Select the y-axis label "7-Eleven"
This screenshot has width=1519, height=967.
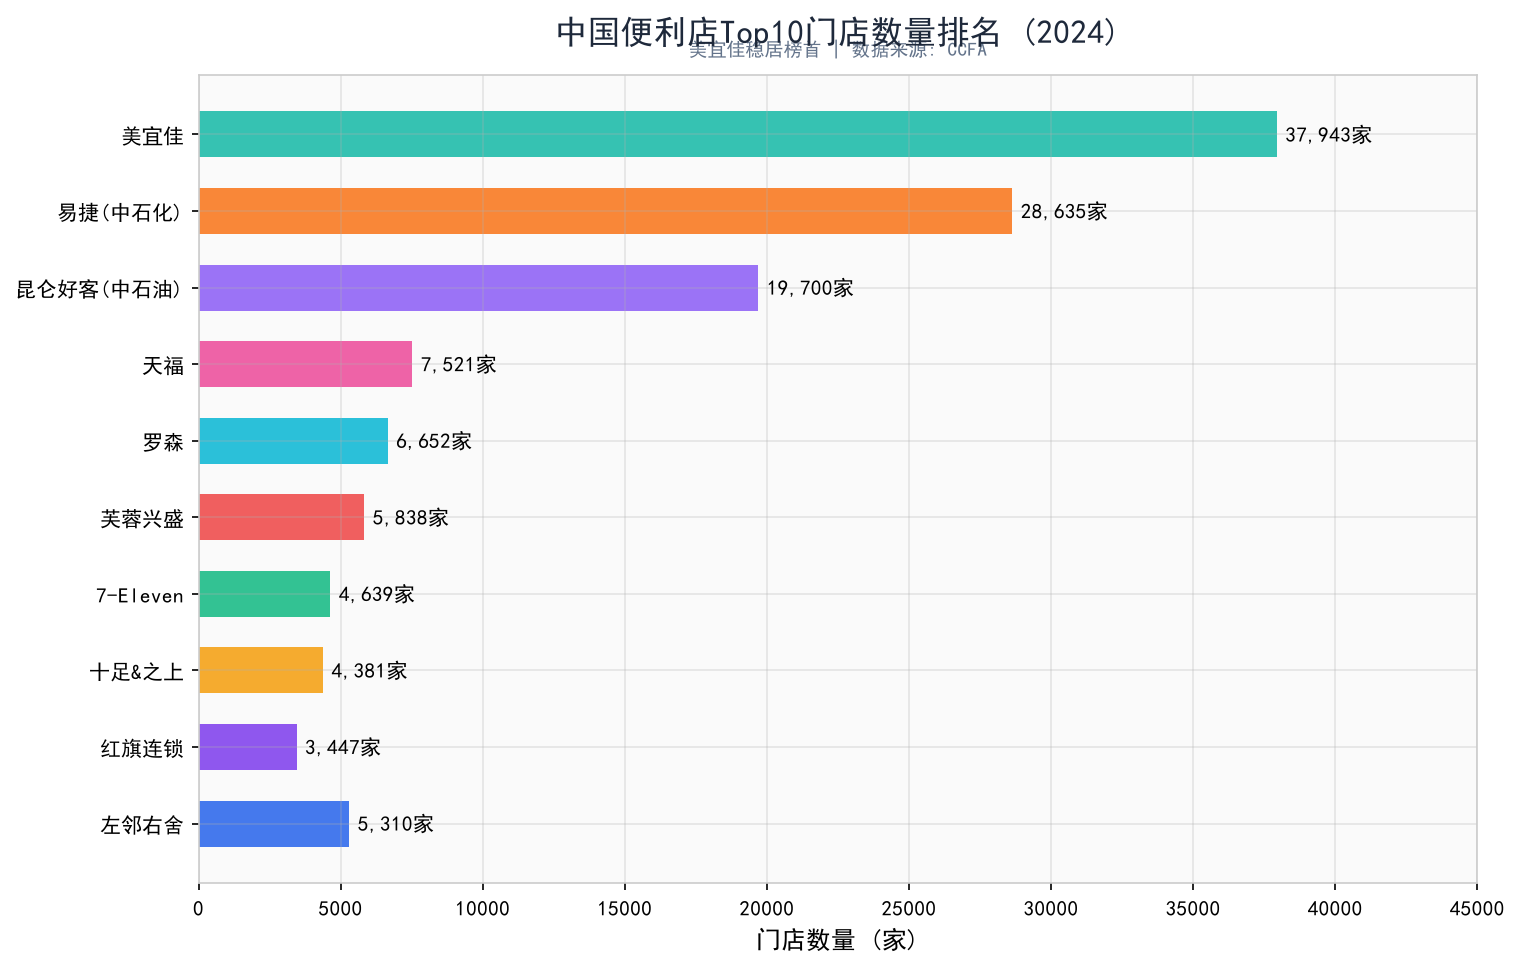140,595
